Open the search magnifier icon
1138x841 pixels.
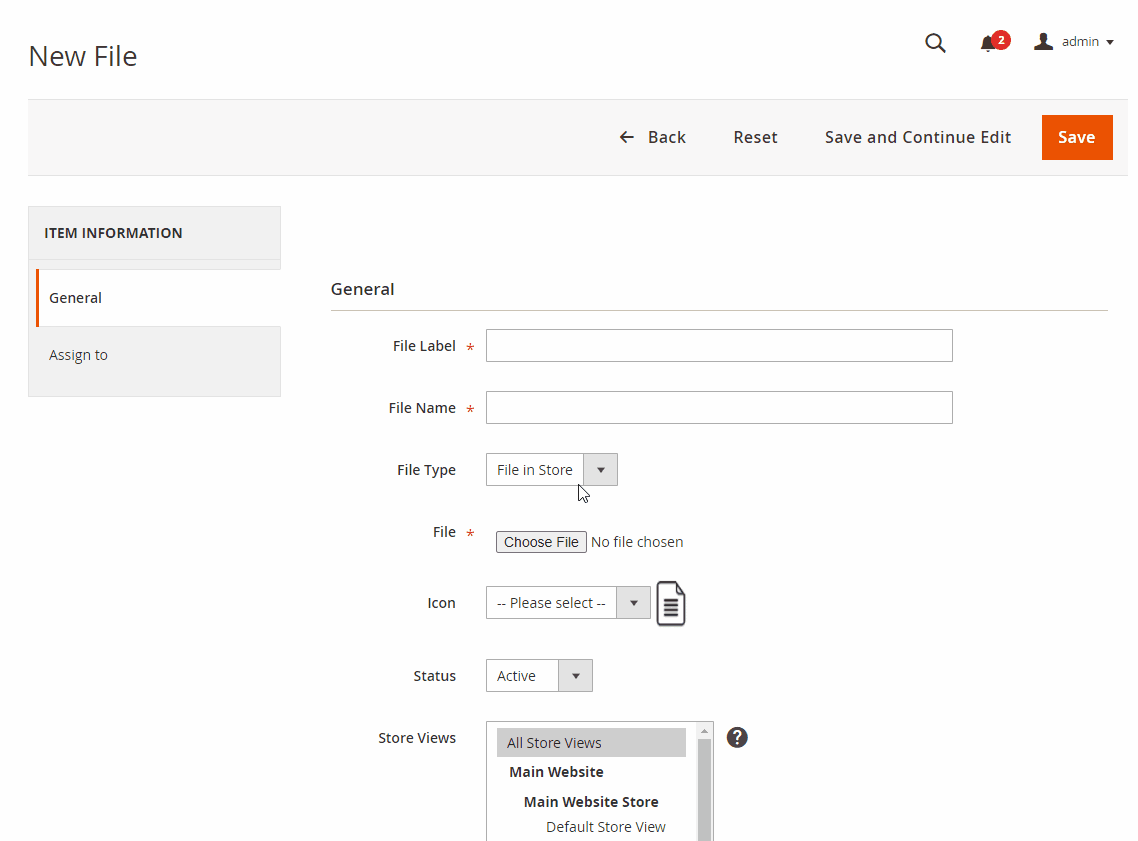935,43
